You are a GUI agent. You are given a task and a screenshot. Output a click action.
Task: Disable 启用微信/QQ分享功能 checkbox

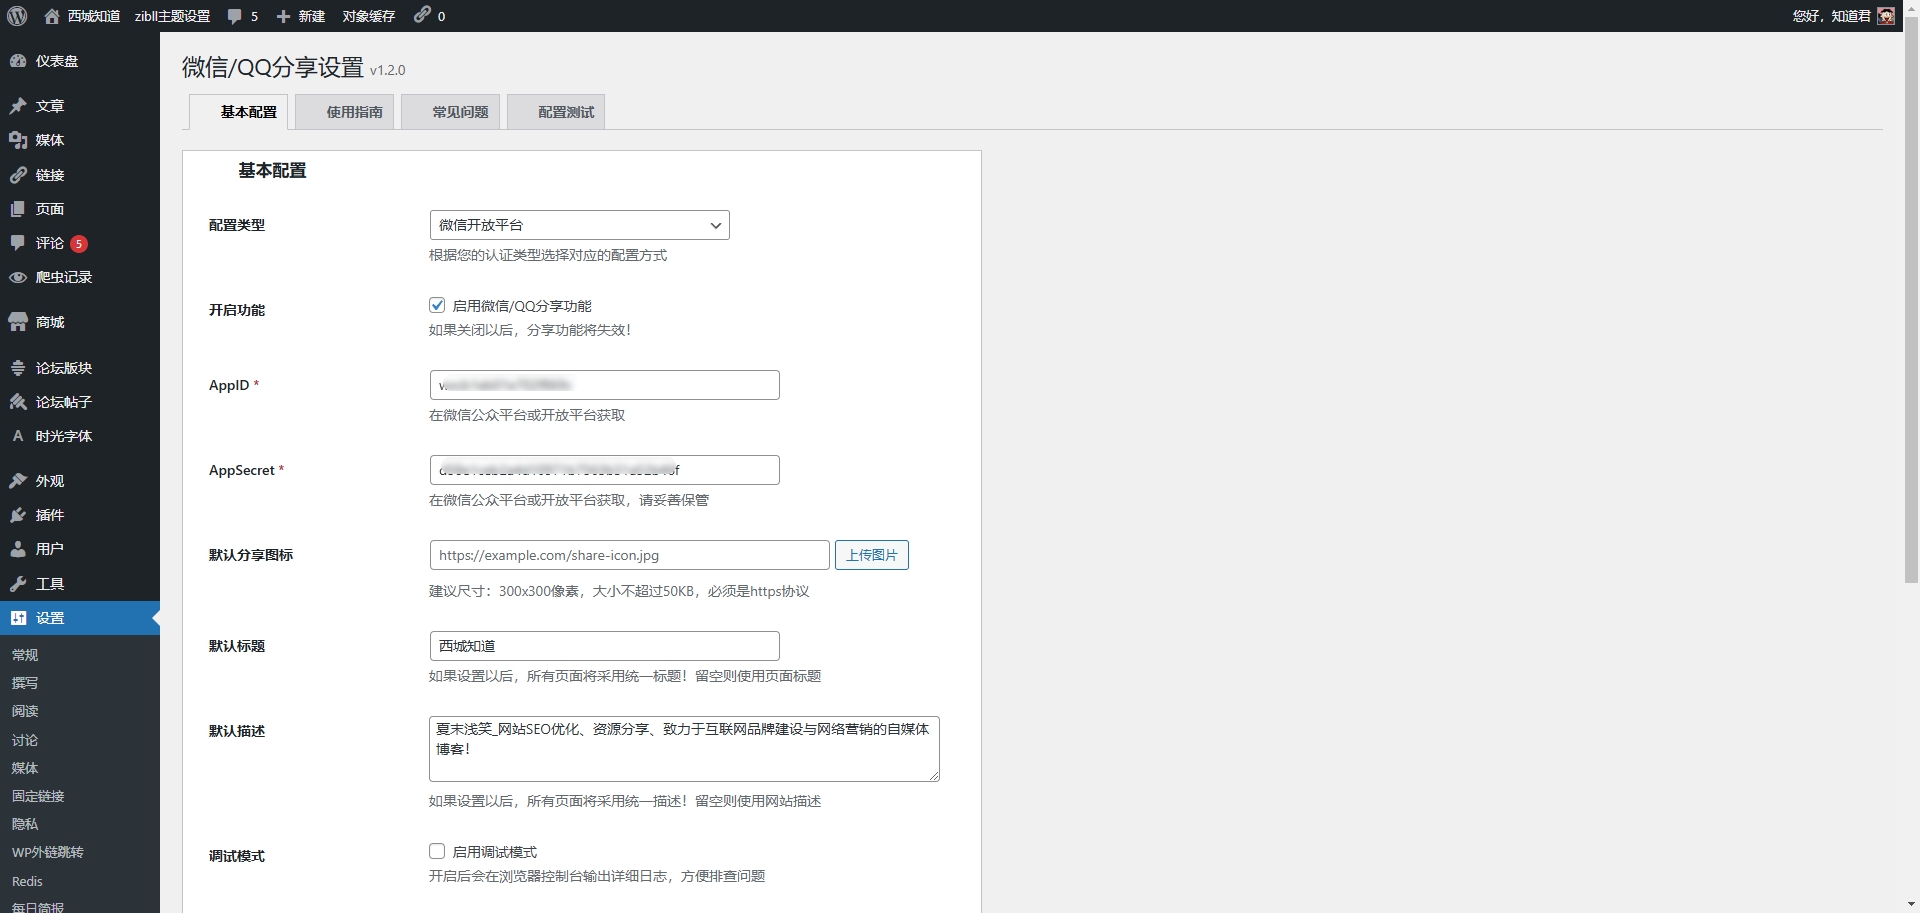(x=437, y=305)
